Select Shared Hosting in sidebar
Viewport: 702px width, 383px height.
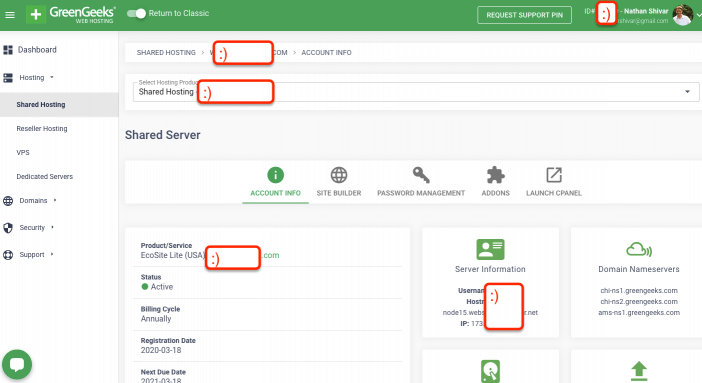[41, 104]
